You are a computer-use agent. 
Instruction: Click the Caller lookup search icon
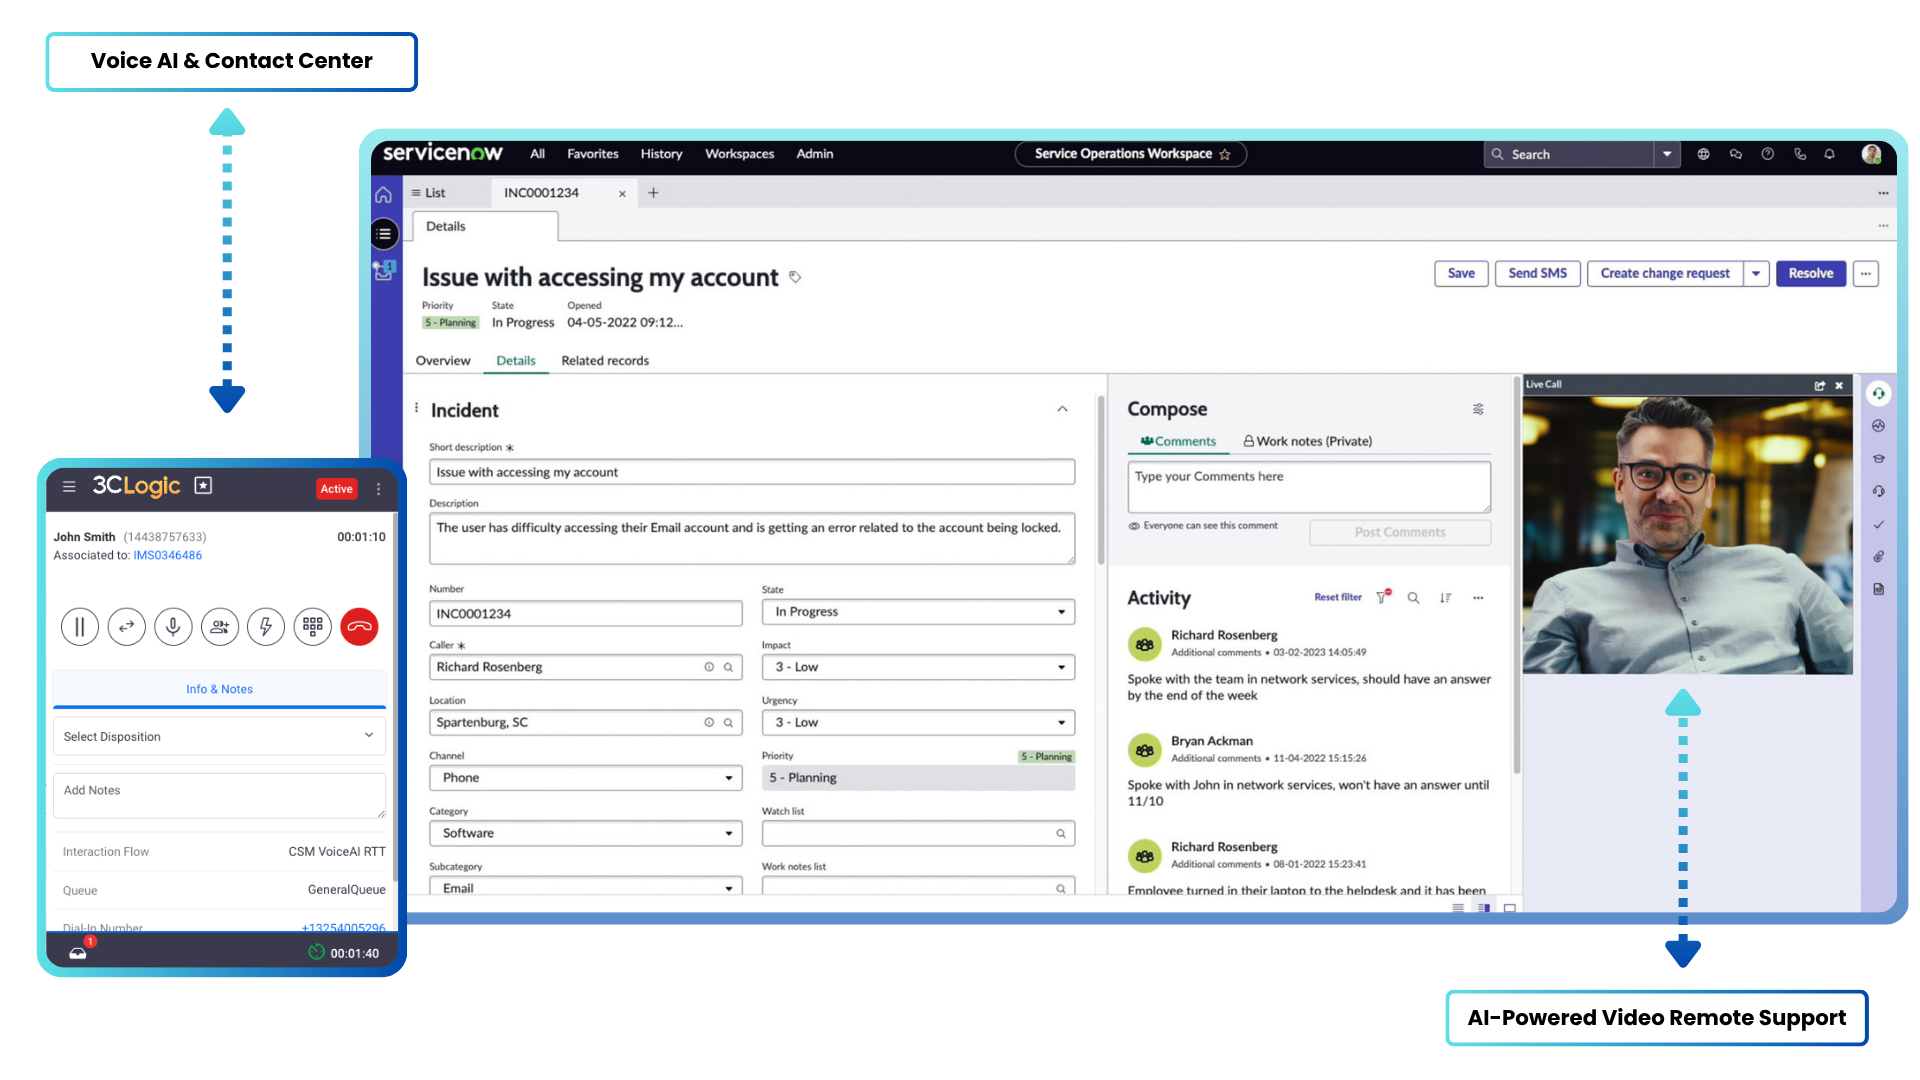[728, 667]
